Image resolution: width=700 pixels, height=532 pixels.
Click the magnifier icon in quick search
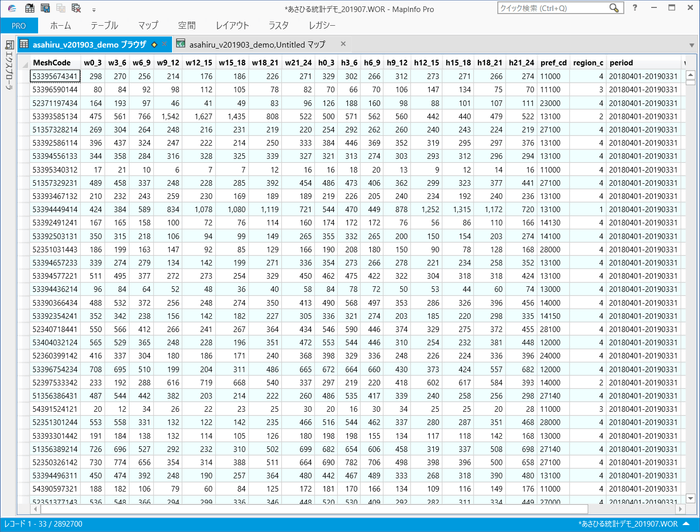click(614, 8)
